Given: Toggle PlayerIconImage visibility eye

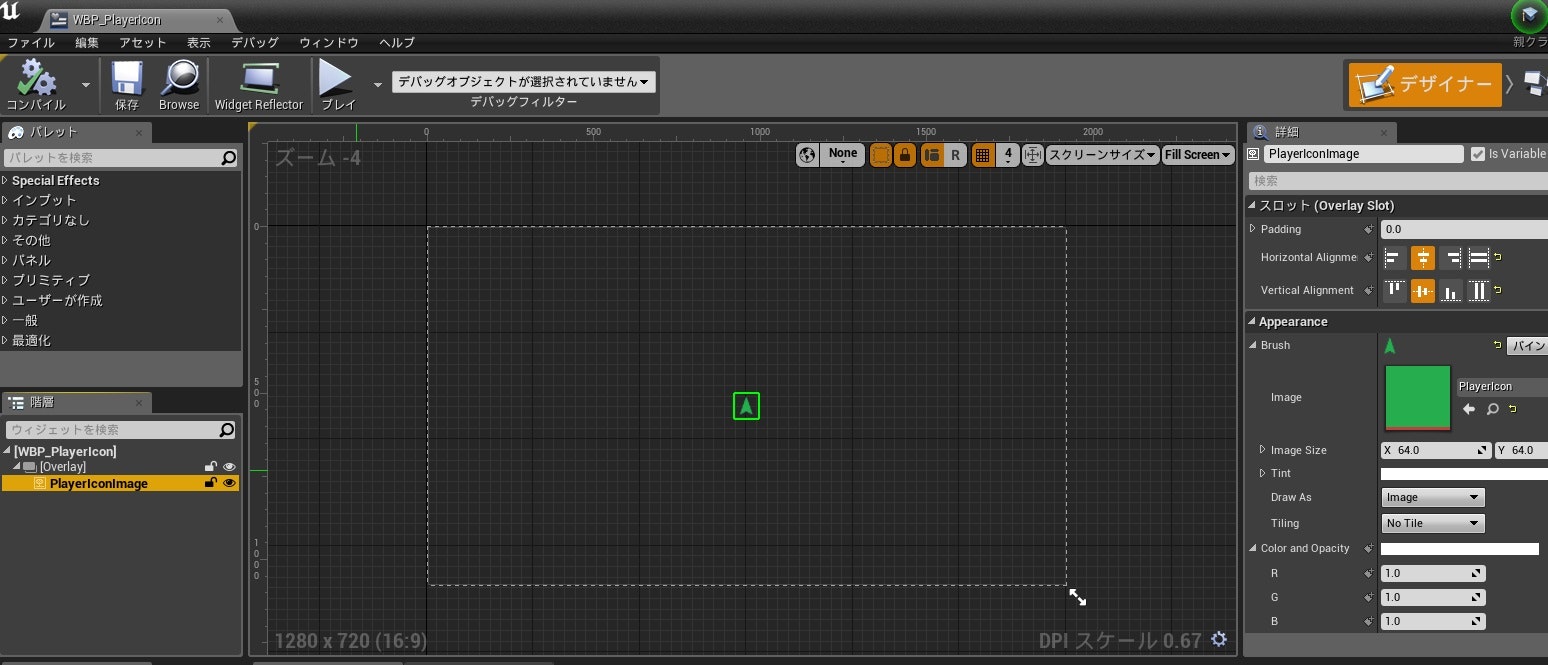Looking at the screenshot, I should (x=229, y=483).
